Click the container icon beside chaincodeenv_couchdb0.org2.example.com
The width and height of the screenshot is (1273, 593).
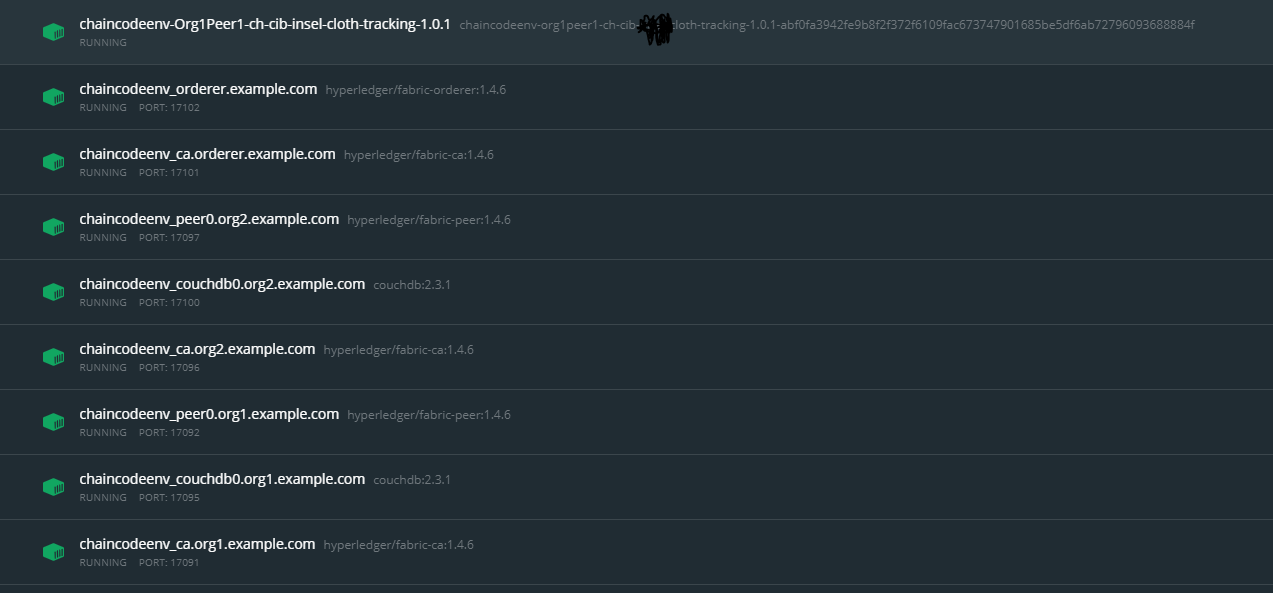(x=54, y=292)
